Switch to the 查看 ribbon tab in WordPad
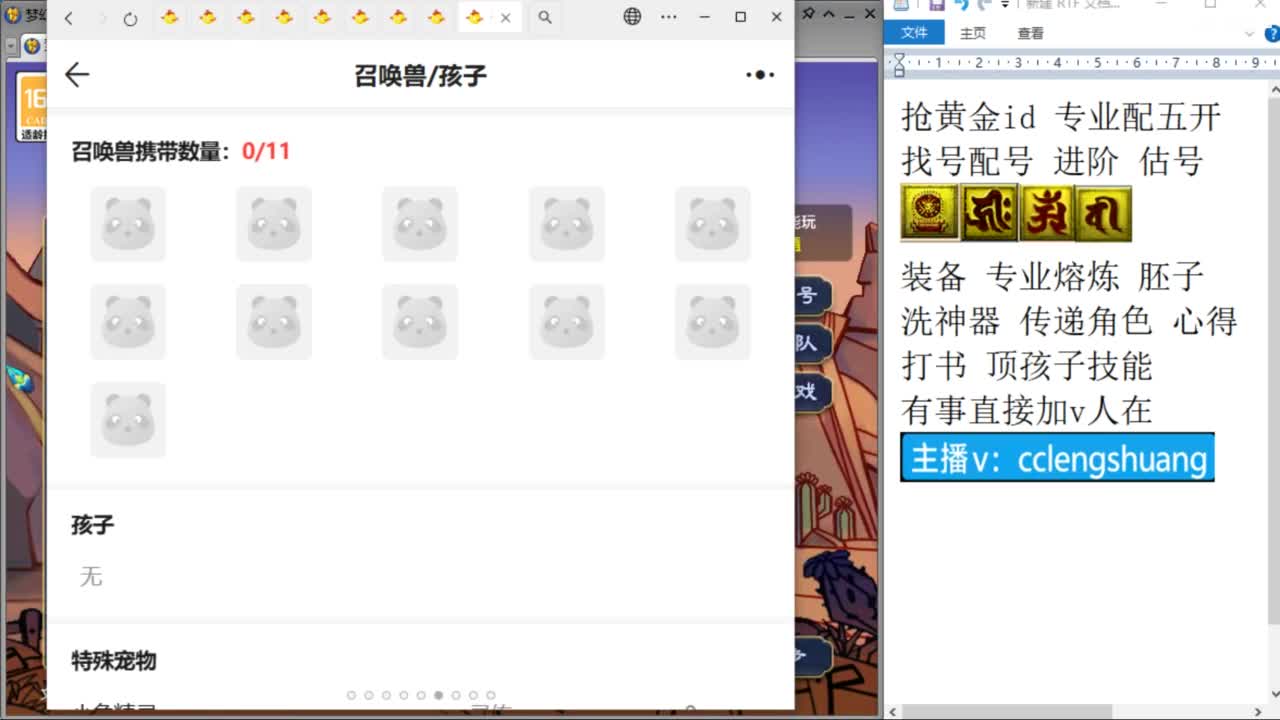 click(1031, 33)
